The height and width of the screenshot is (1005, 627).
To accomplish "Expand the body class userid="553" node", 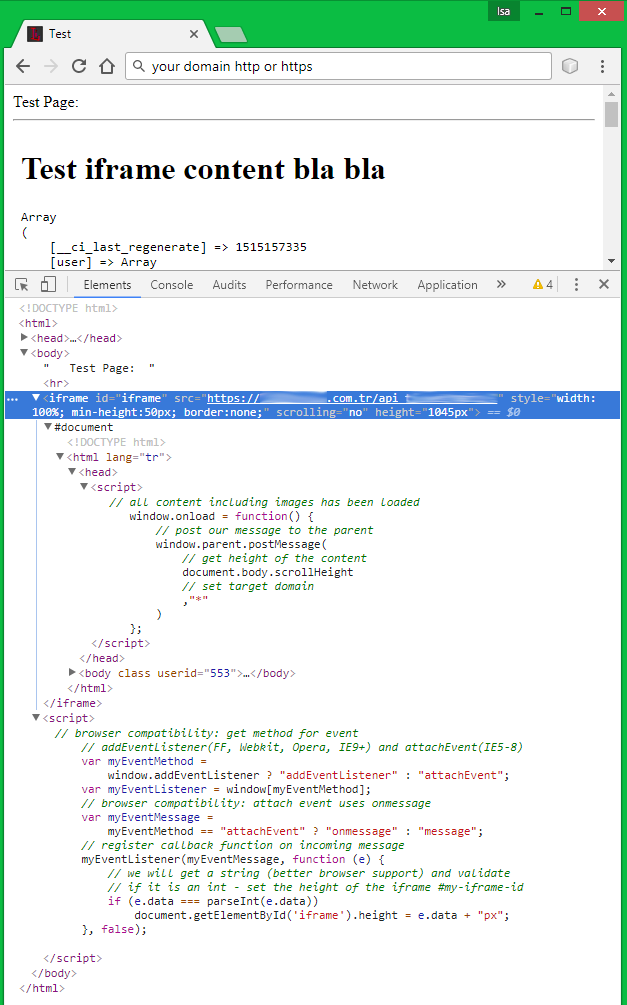I will [x=72, y=672].
